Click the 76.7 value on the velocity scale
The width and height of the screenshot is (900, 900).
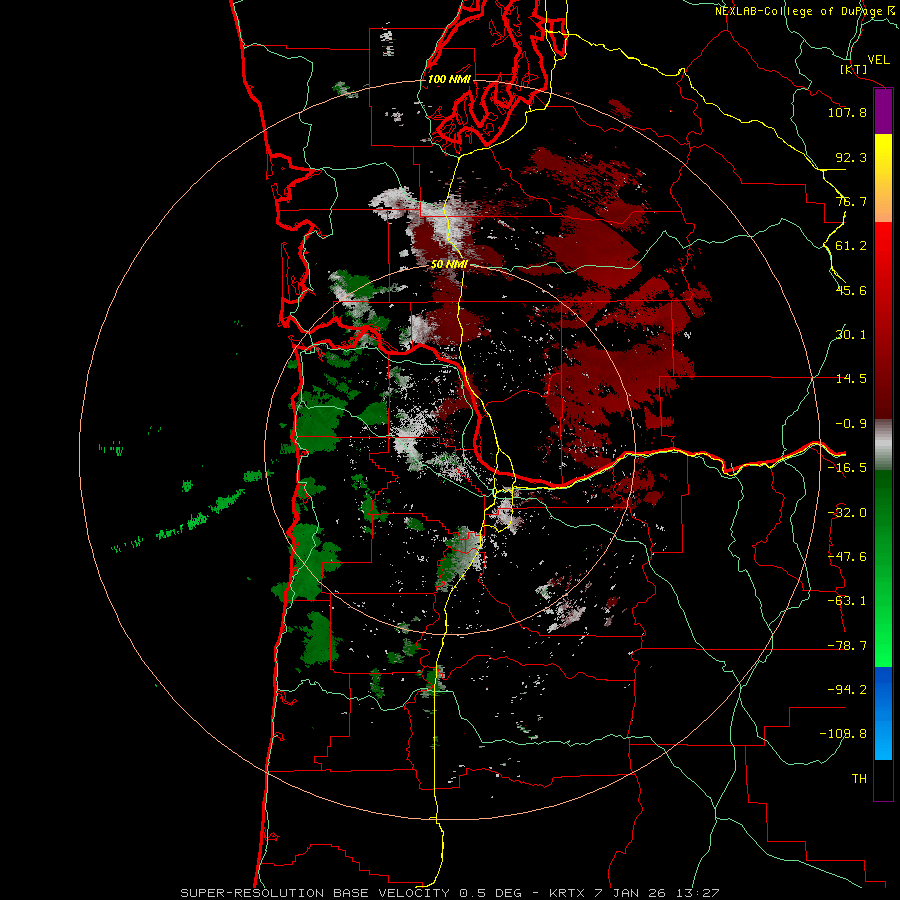tap(851, 201)
